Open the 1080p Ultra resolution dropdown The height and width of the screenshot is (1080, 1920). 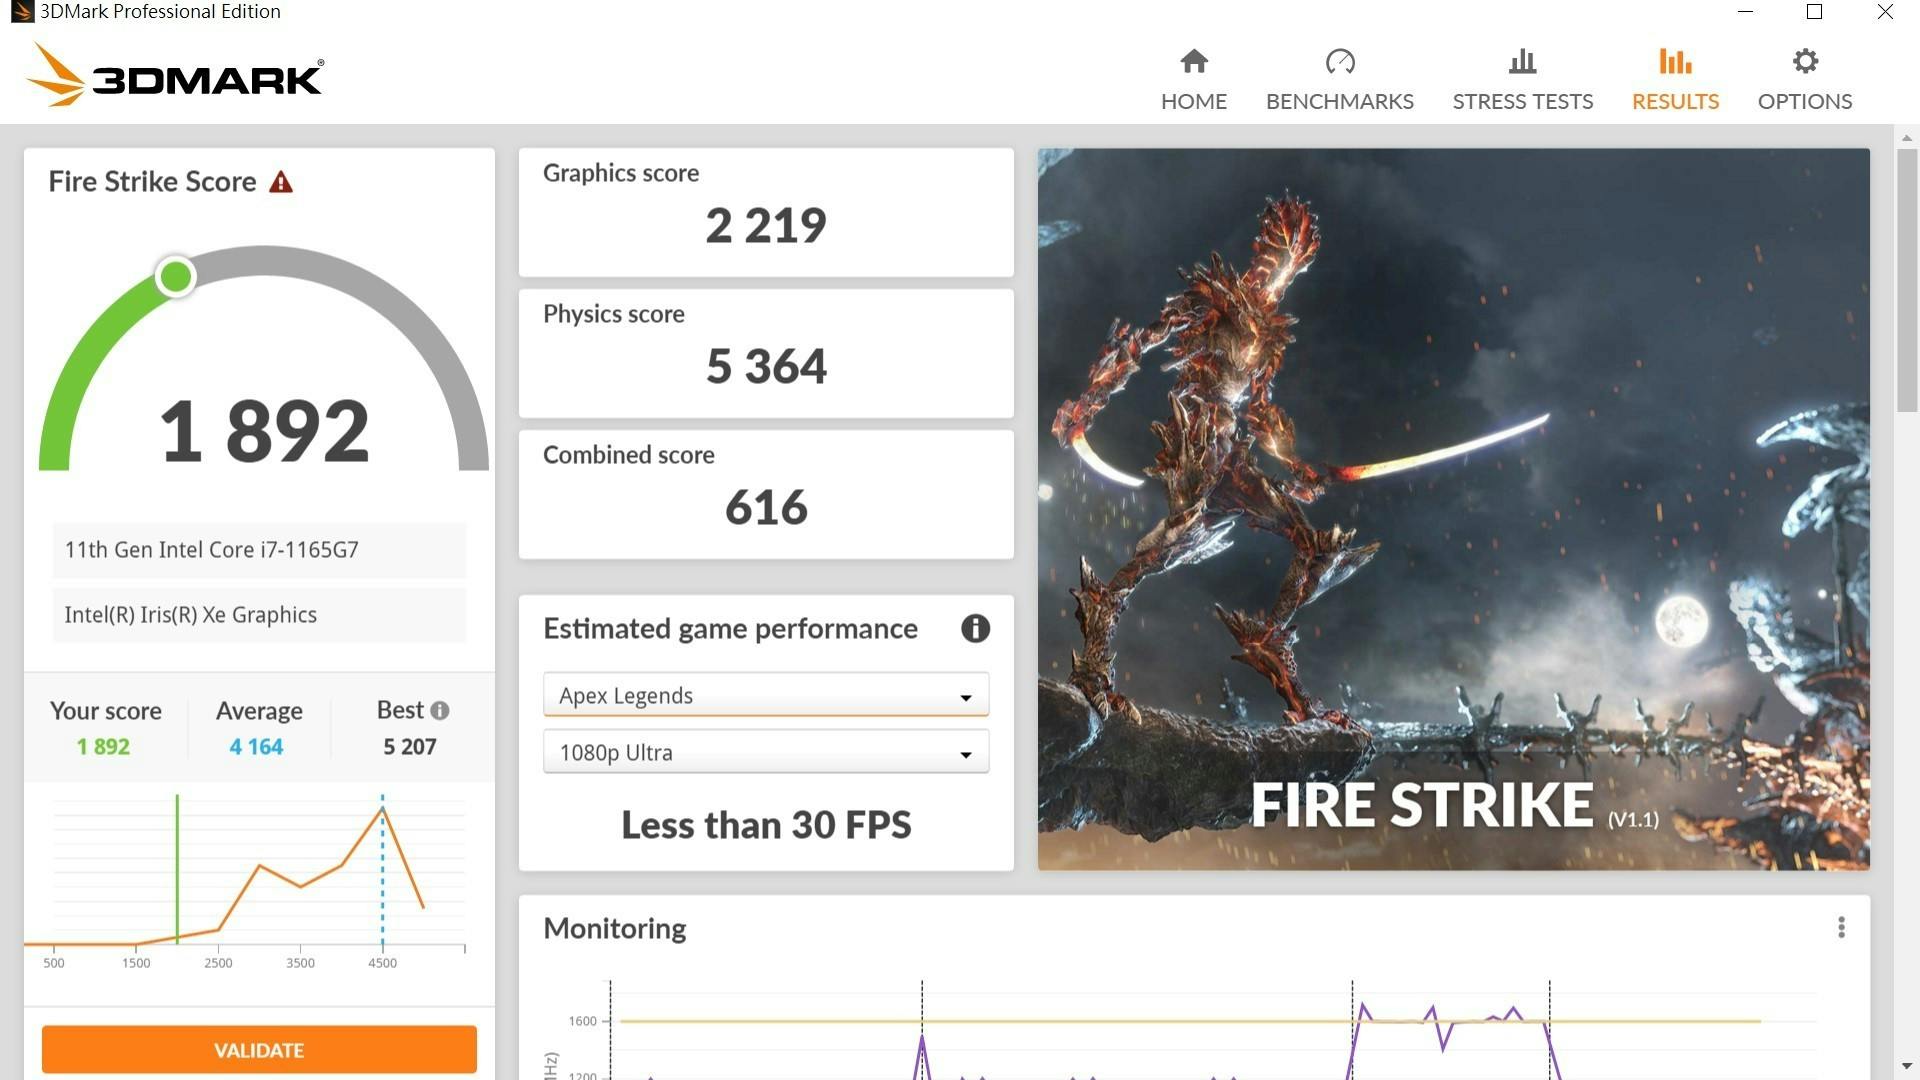click(766, 752)
